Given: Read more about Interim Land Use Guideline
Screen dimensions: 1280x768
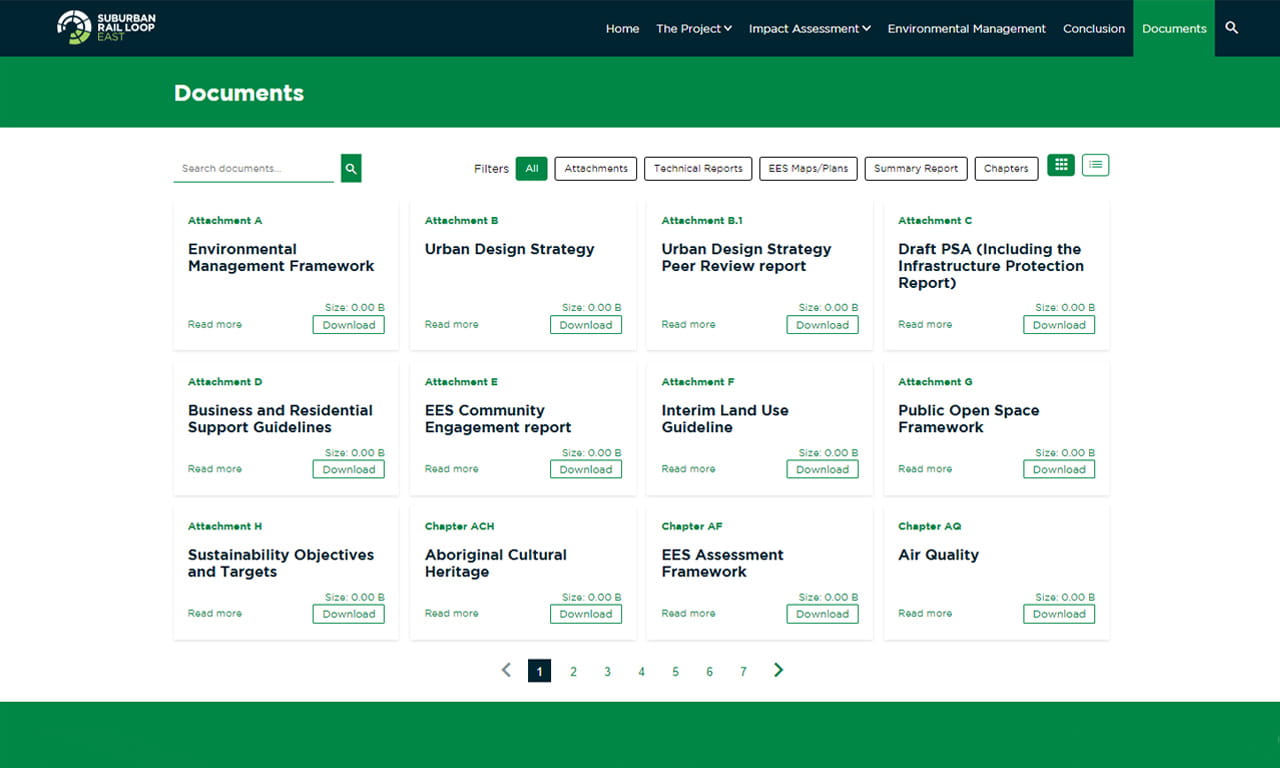Looking at the screenshot, I should [688, 469].
